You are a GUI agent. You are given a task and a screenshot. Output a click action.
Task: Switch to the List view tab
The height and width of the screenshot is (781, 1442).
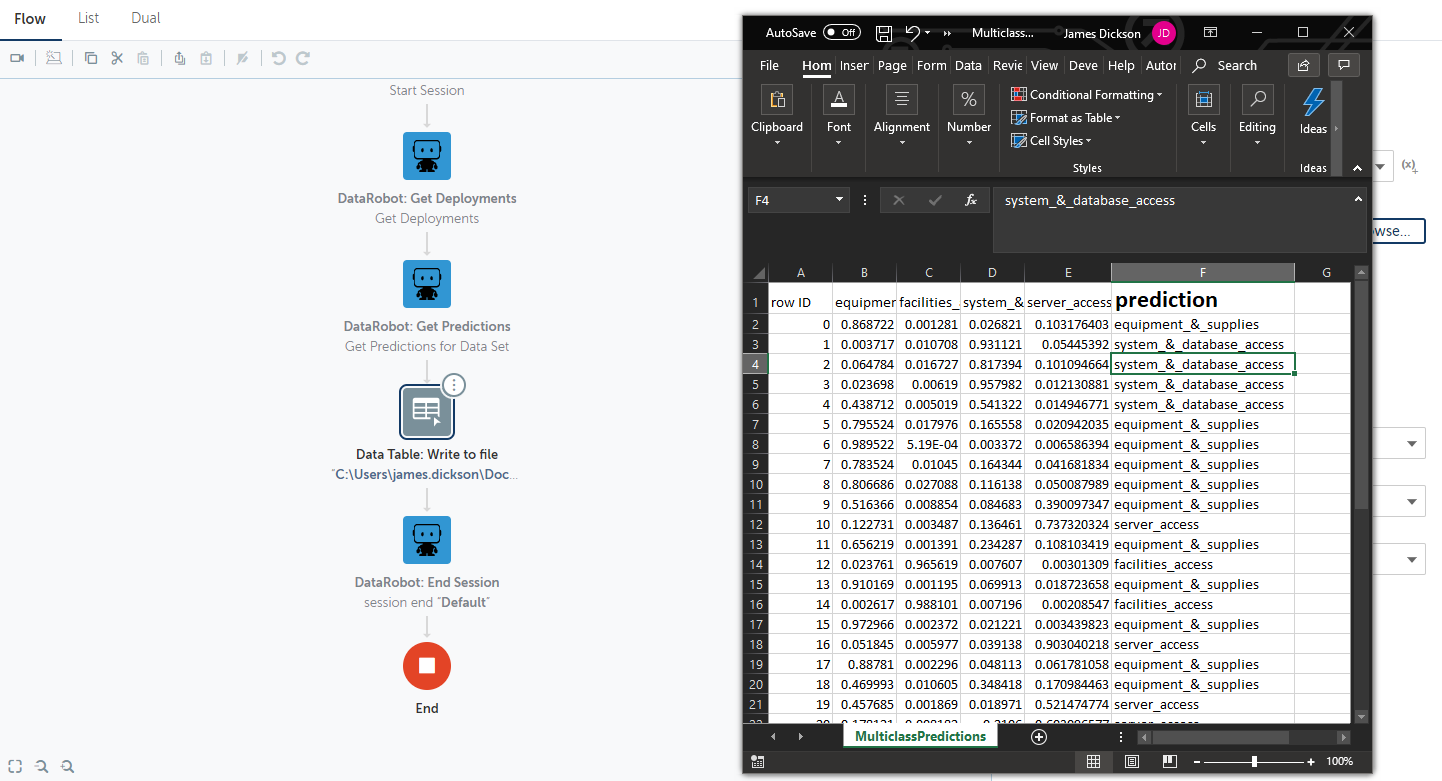point(89,18)
